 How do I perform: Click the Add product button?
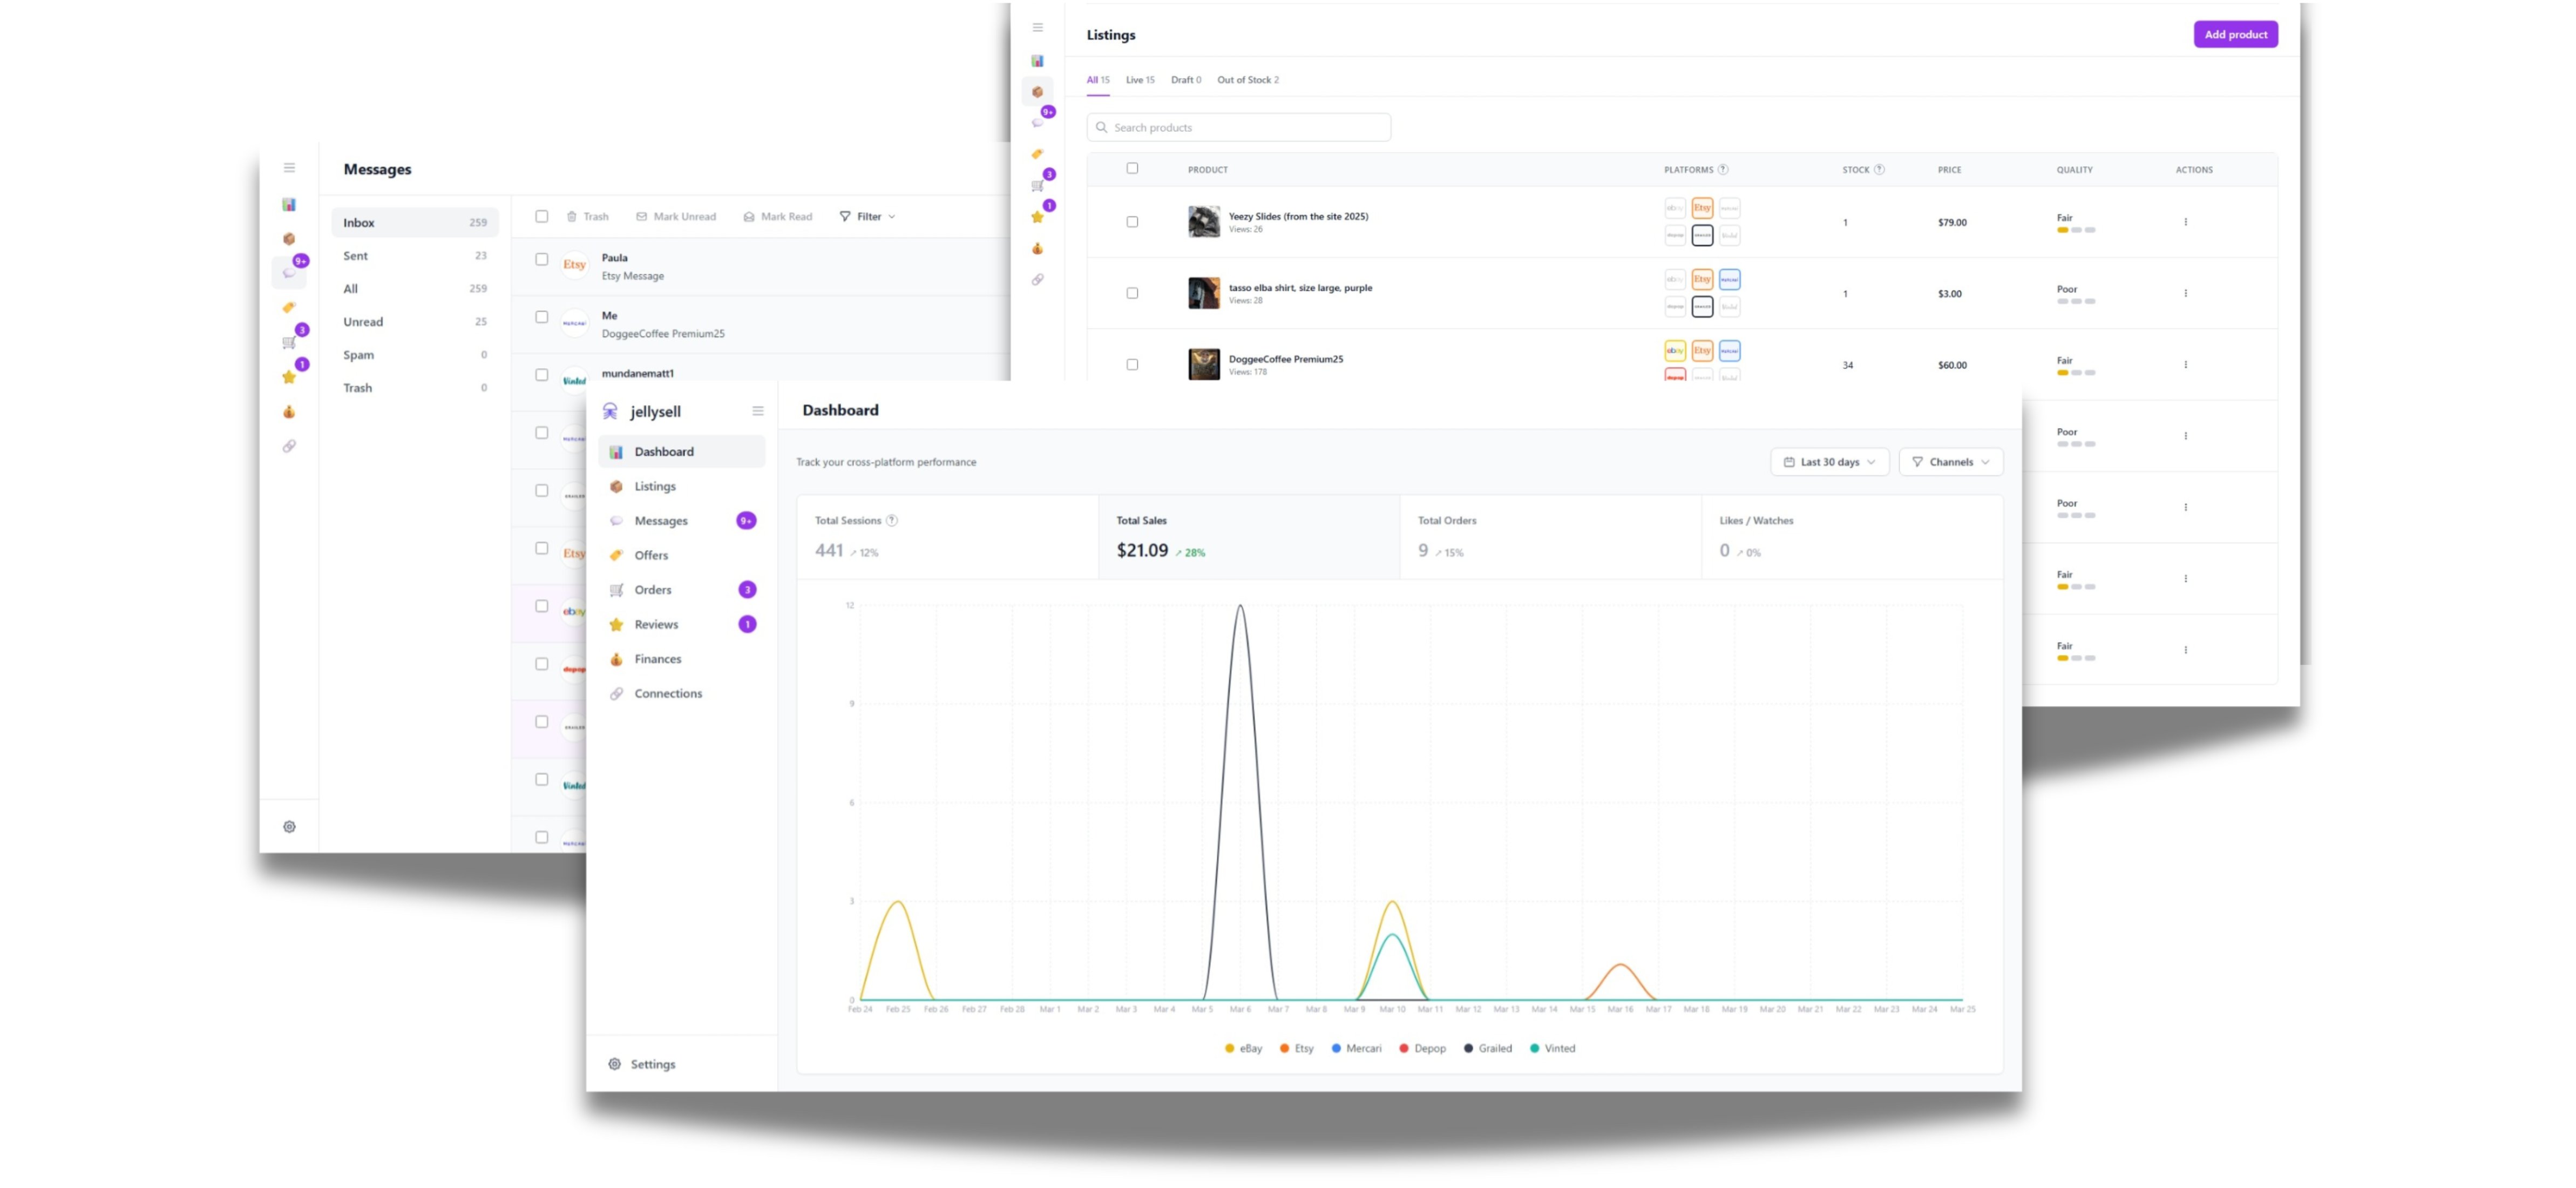coord(2236,33)
